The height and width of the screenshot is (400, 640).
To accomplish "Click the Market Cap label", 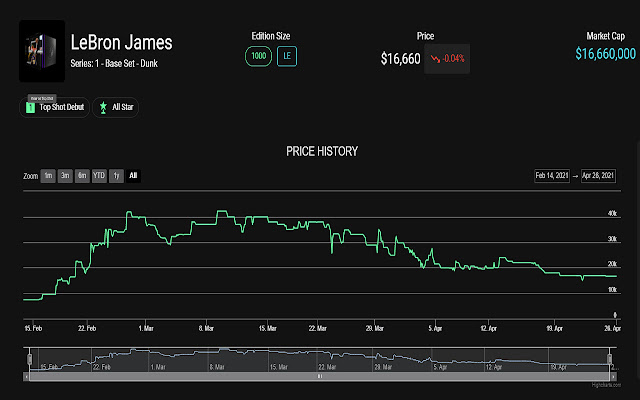I will coord(605,36).
